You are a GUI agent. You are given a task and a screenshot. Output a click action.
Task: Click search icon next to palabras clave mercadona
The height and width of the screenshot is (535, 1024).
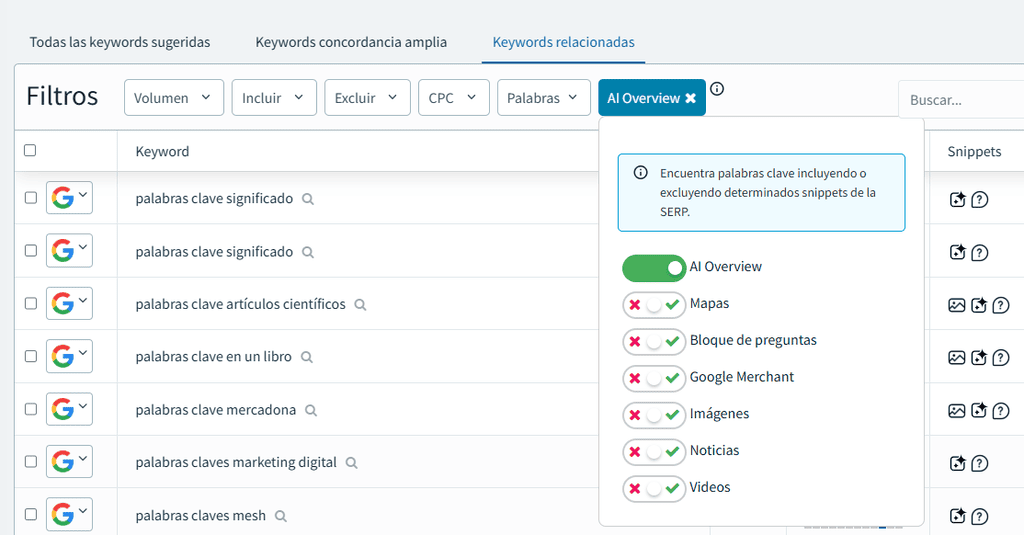point(312,411)
